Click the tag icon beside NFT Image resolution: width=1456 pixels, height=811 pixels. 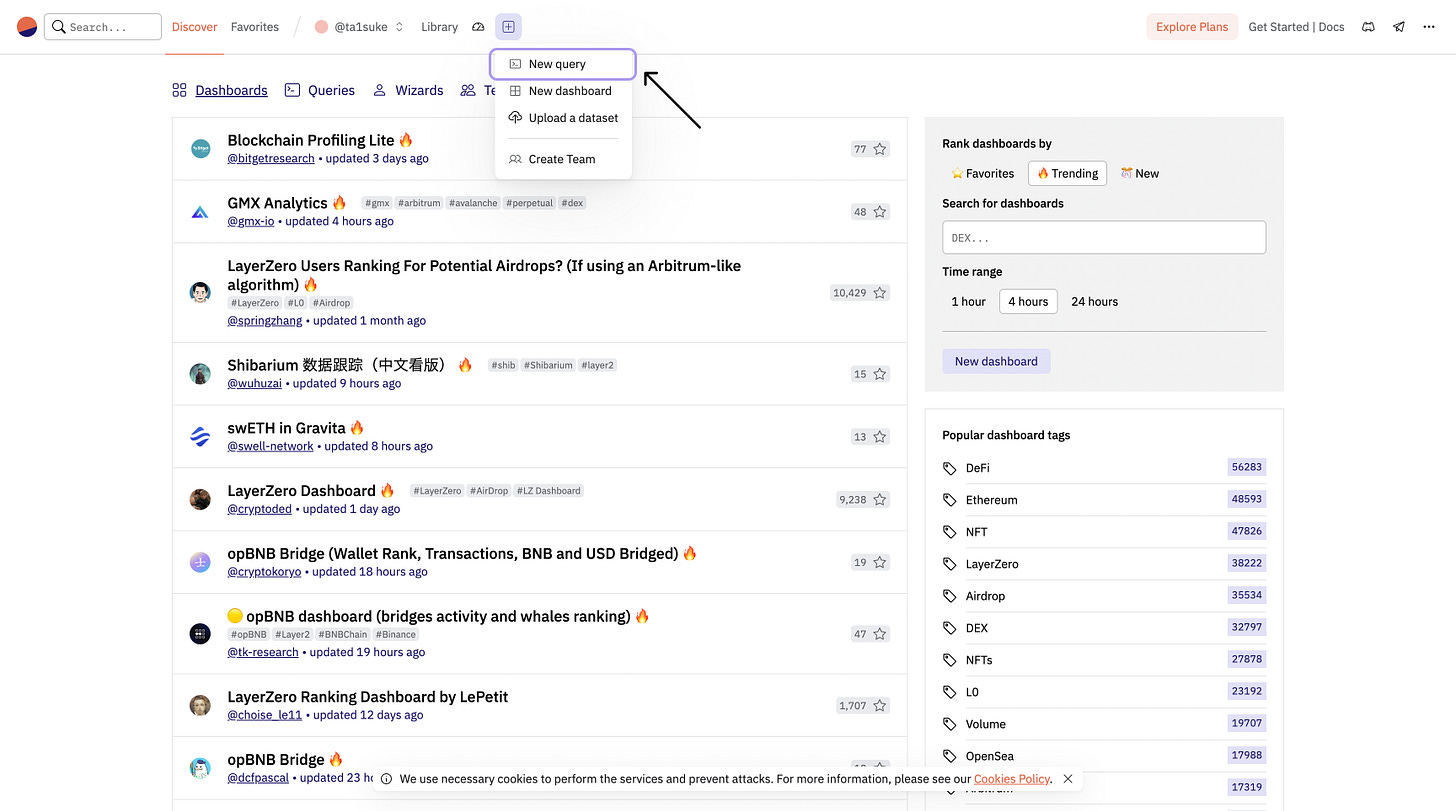tap(950, 532)
